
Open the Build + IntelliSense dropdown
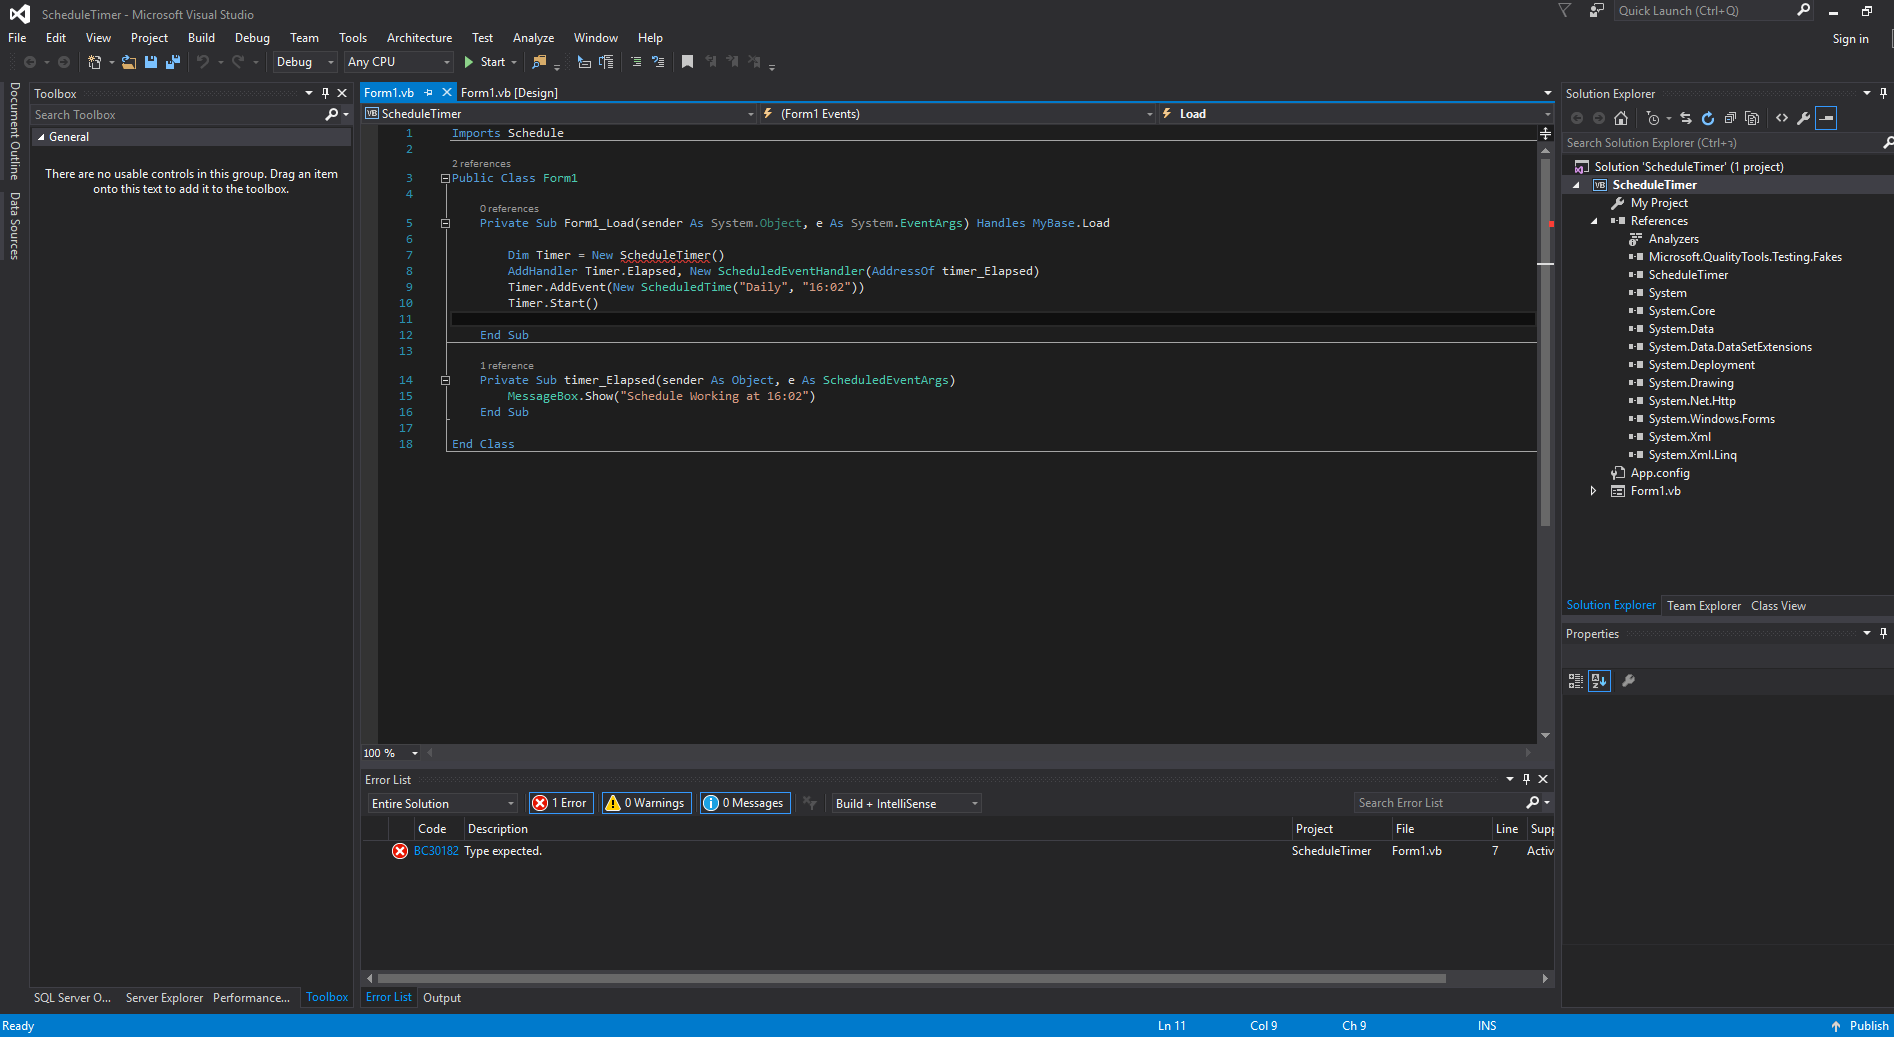pyautogui.click(x=907, y=803)
